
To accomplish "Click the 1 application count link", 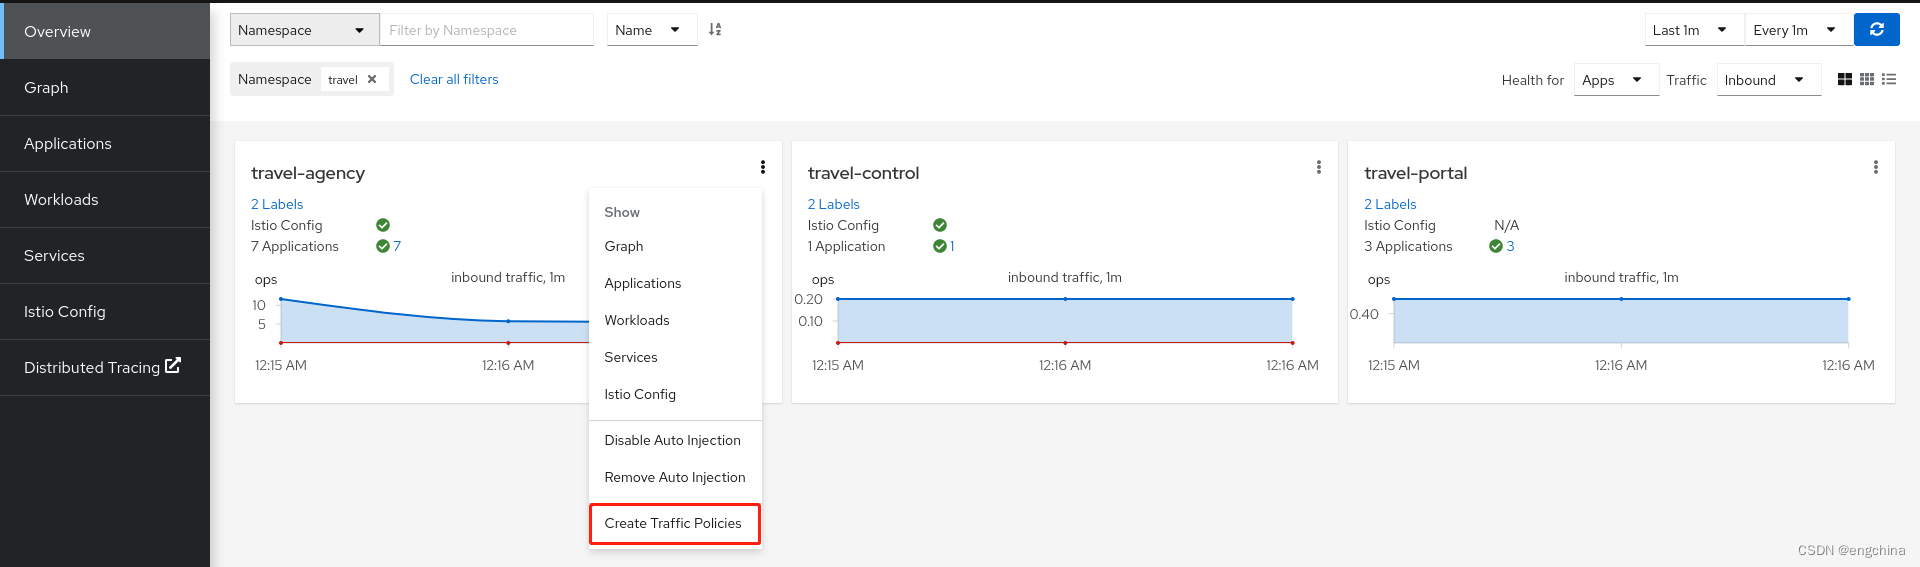I will (x=952, y=246).
